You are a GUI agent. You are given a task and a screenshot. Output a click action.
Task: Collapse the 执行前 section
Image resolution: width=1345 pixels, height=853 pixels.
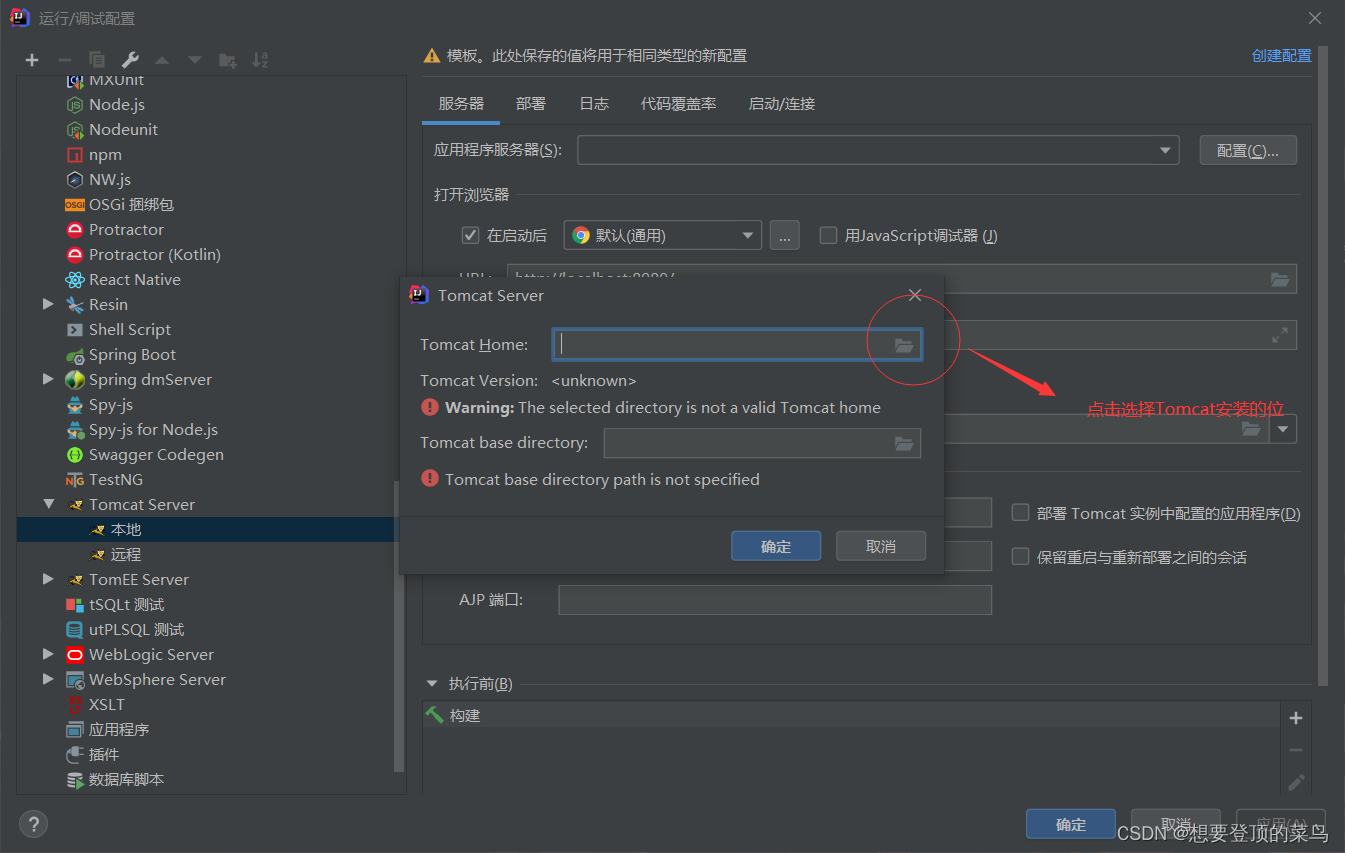(432, 684)
